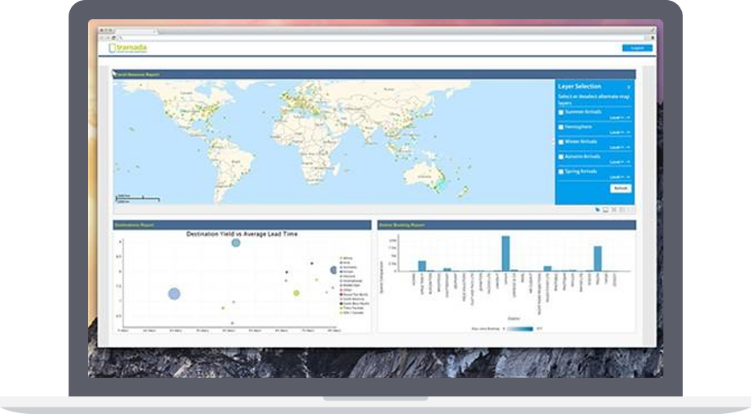
Task: Click the tag icon below the map
Action: click(x=597, y=210)
